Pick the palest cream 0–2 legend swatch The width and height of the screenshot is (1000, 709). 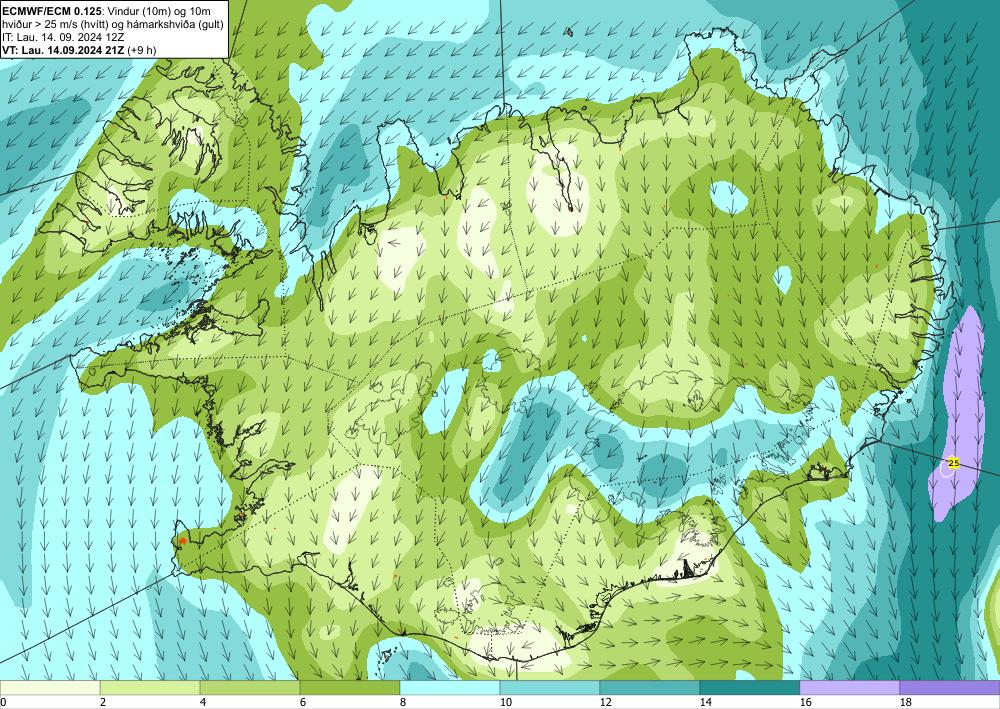pyautogui.click(x=50, y=688)
